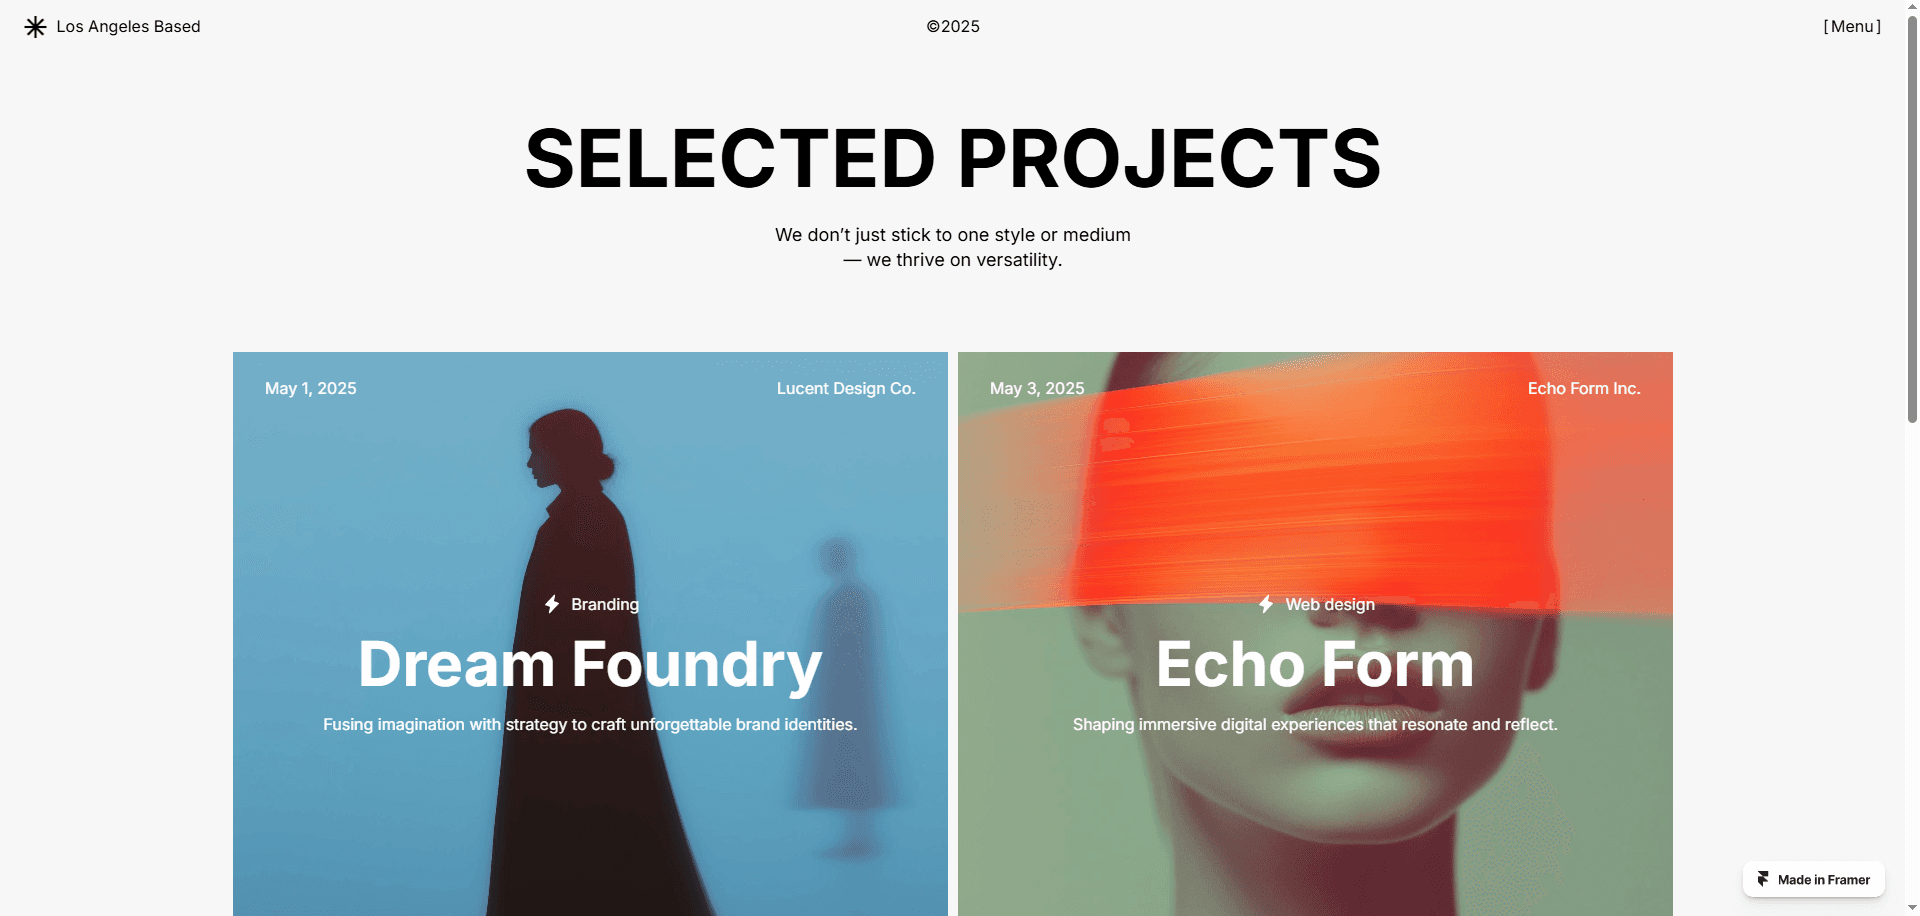The width and height of the screenshot is (1920, 916).
Task: Click the Lucent Design Co. client label
Action: click(846, 388)
